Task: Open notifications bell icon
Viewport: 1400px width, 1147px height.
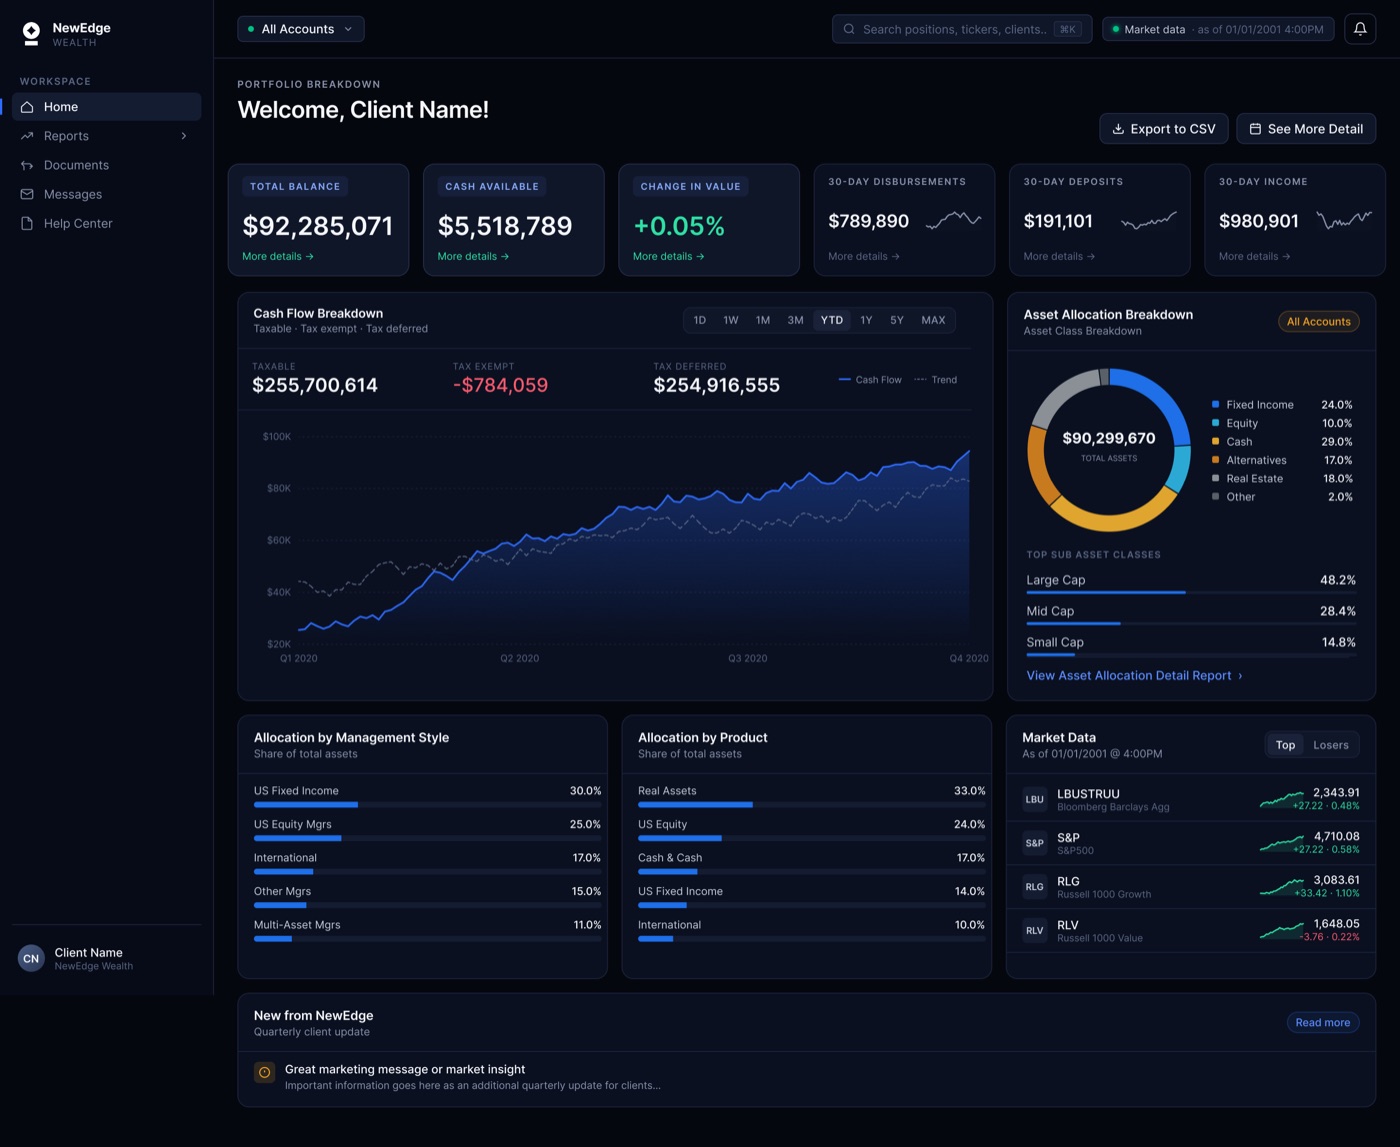Action: pos(1360,29)
